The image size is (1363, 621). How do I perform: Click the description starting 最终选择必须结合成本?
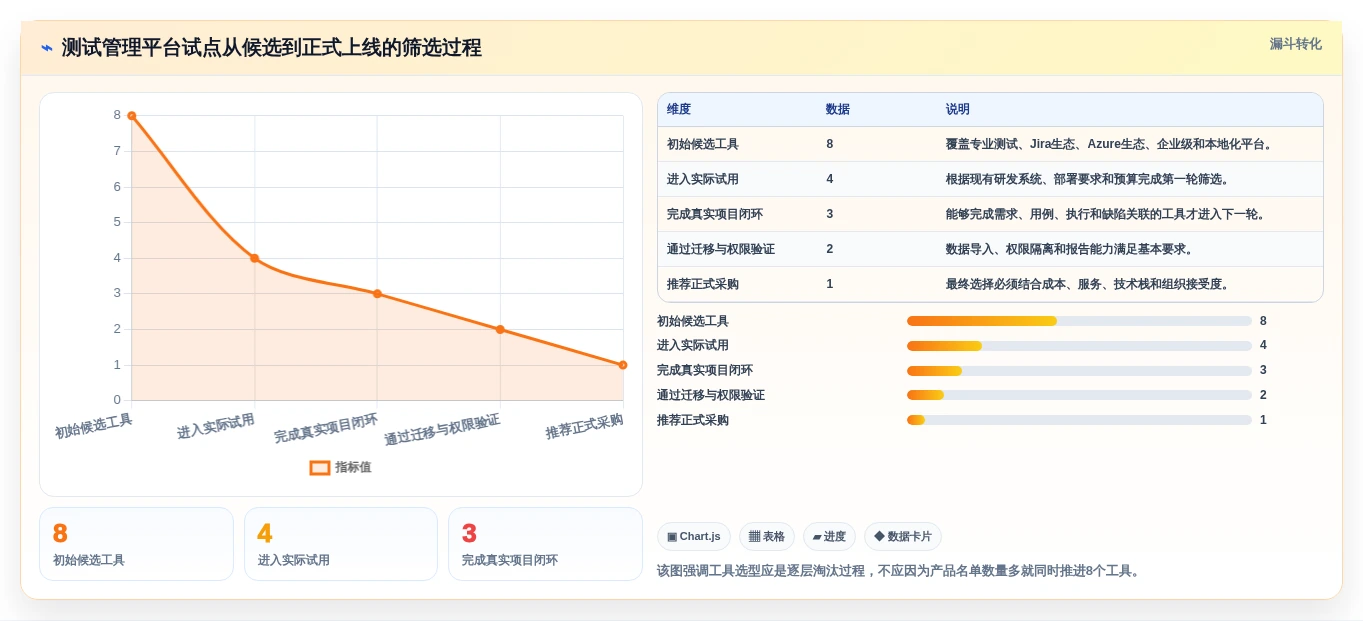pyautogui.click(x=1087, y=284)
